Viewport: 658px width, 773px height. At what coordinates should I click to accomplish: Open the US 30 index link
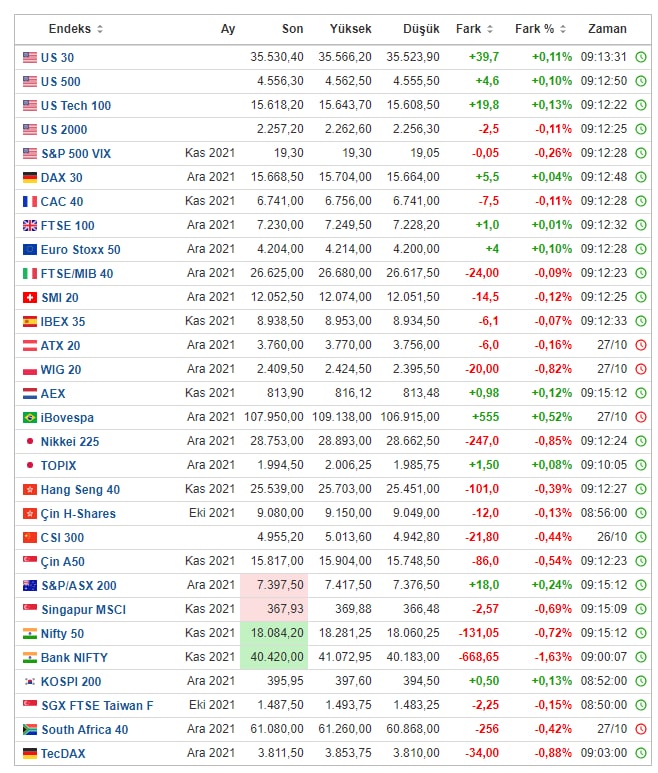57,58
